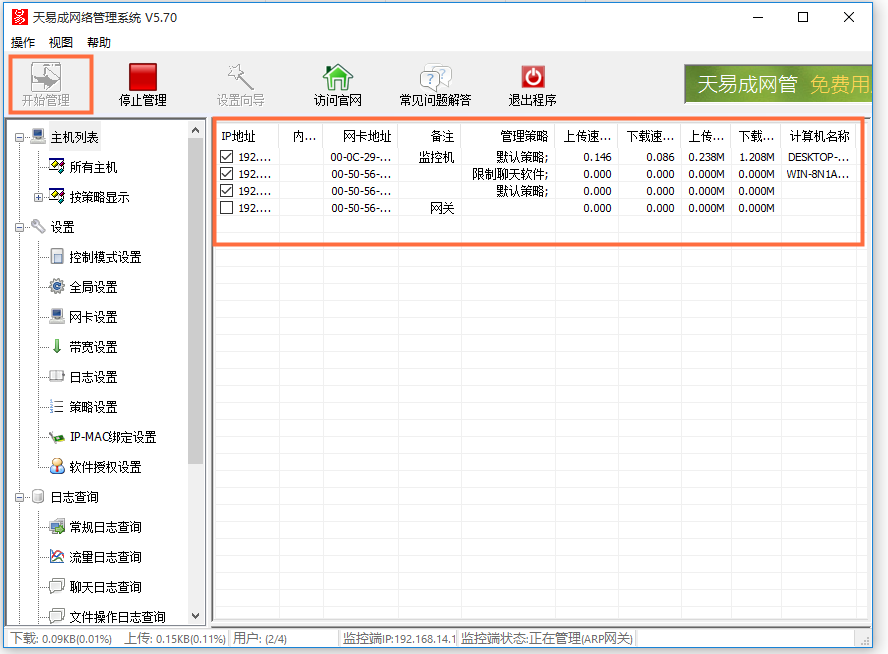Select 带宽设置 green arrow item
The image size is (888, 654).
(93, 347)
